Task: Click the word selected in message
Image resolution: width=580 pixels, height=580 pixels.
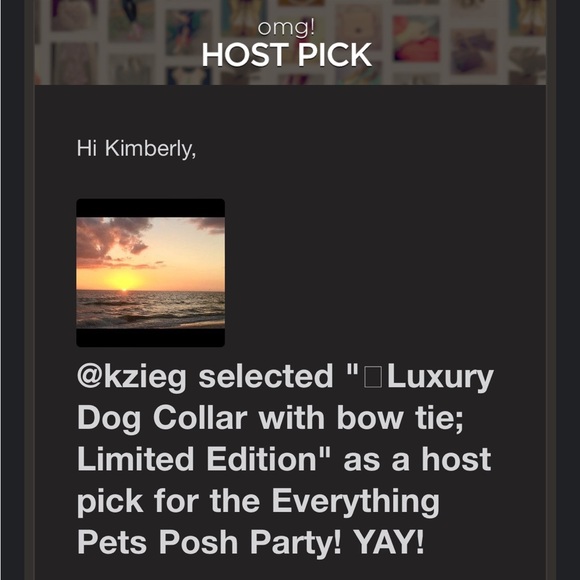Action: click(x=266, y=376)
